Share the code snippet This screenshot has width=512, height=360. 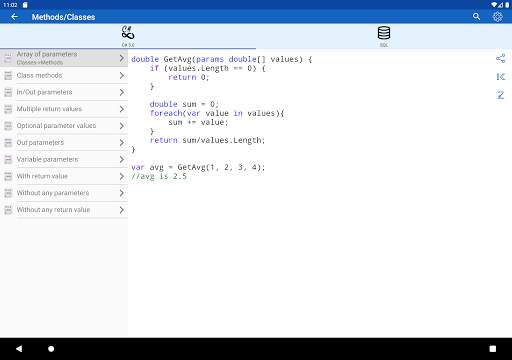(500, 58)
